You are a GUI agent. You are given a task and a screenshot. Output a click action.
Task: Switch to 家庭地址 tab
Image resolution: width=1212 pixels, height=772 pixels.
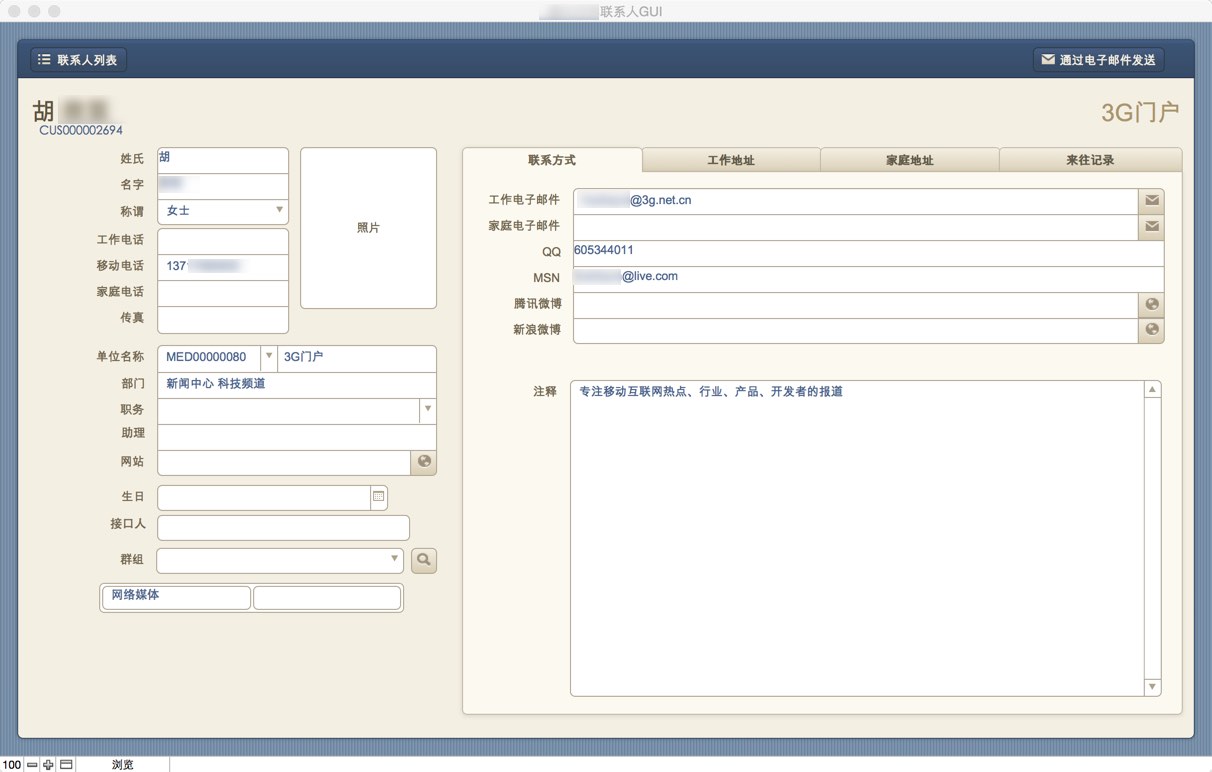coord(910,160)
